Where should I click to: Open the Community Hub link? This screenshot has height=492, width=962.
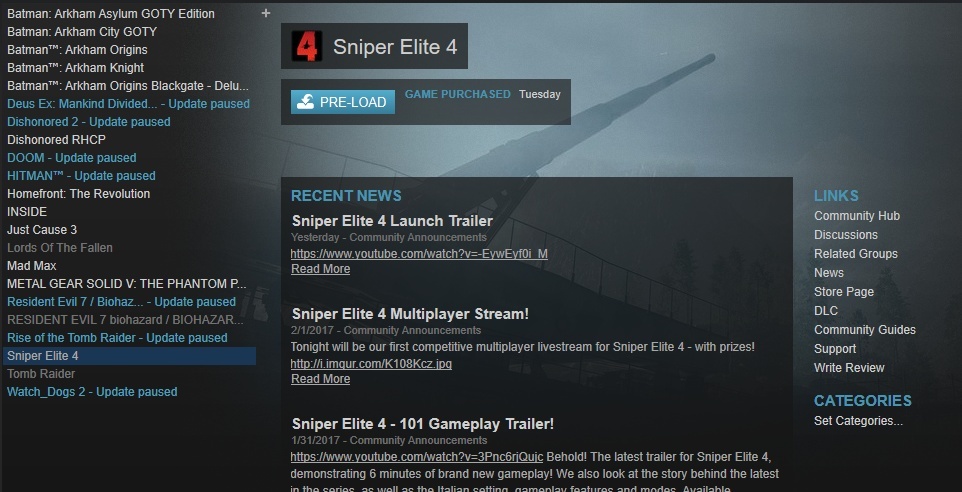[856, 216]
